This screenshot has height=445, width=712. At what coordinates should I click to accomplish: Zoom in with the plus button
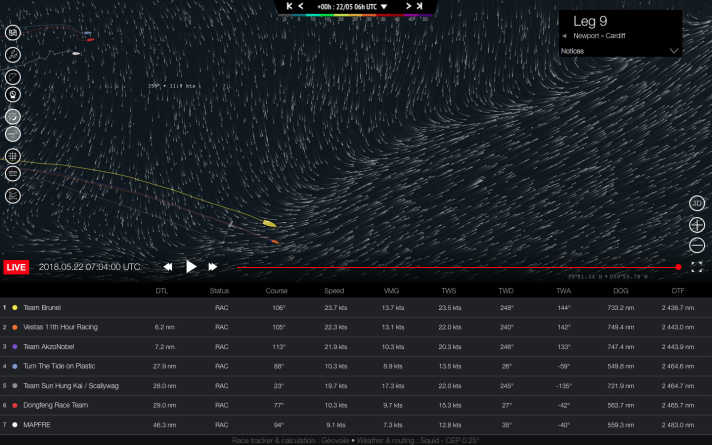click(697, 224)
